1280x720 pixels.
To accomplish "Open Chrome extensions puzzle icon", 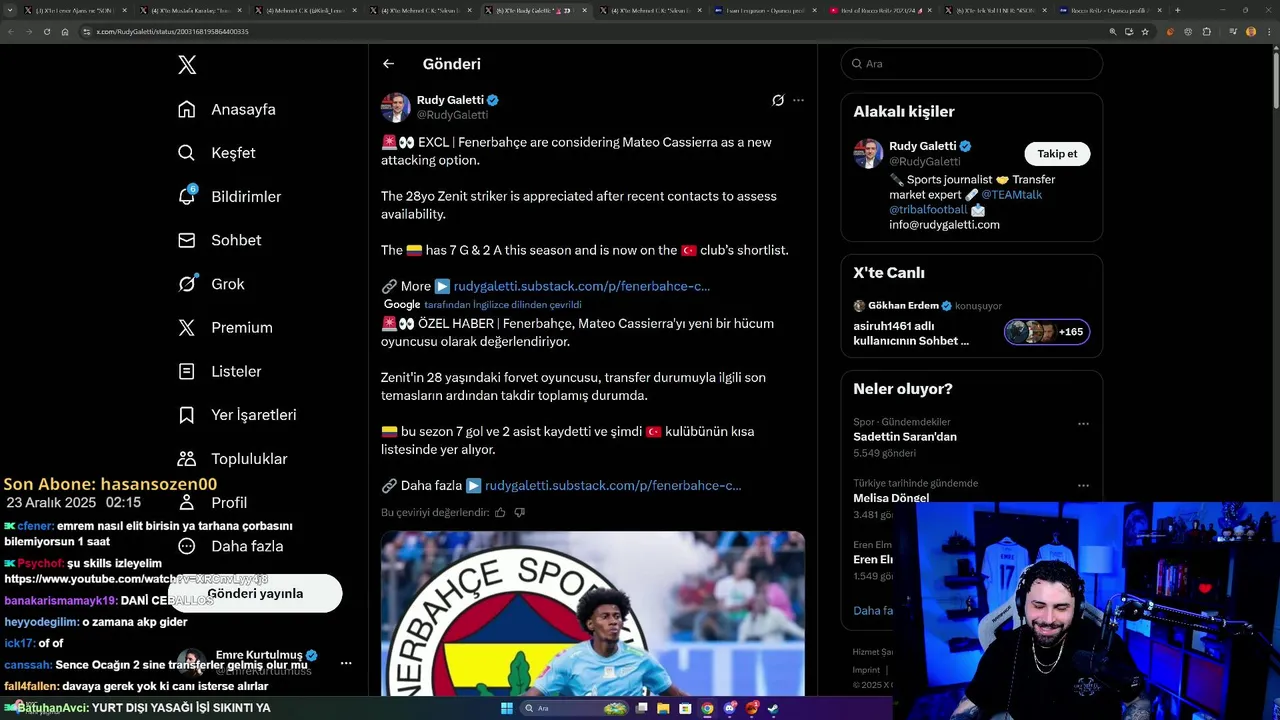I will pos(1206,32).
